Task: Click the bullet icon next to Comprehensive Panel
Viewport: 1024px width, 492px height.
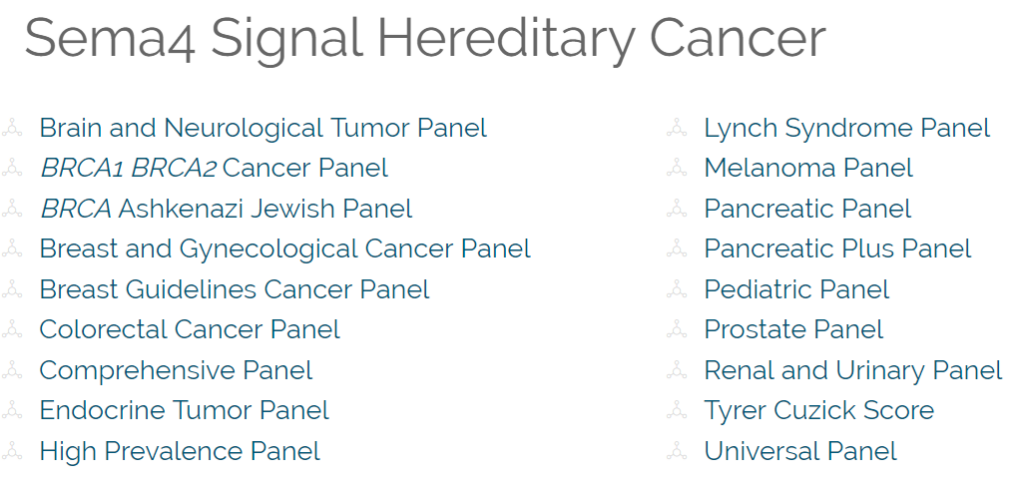Action: point(12,370)
